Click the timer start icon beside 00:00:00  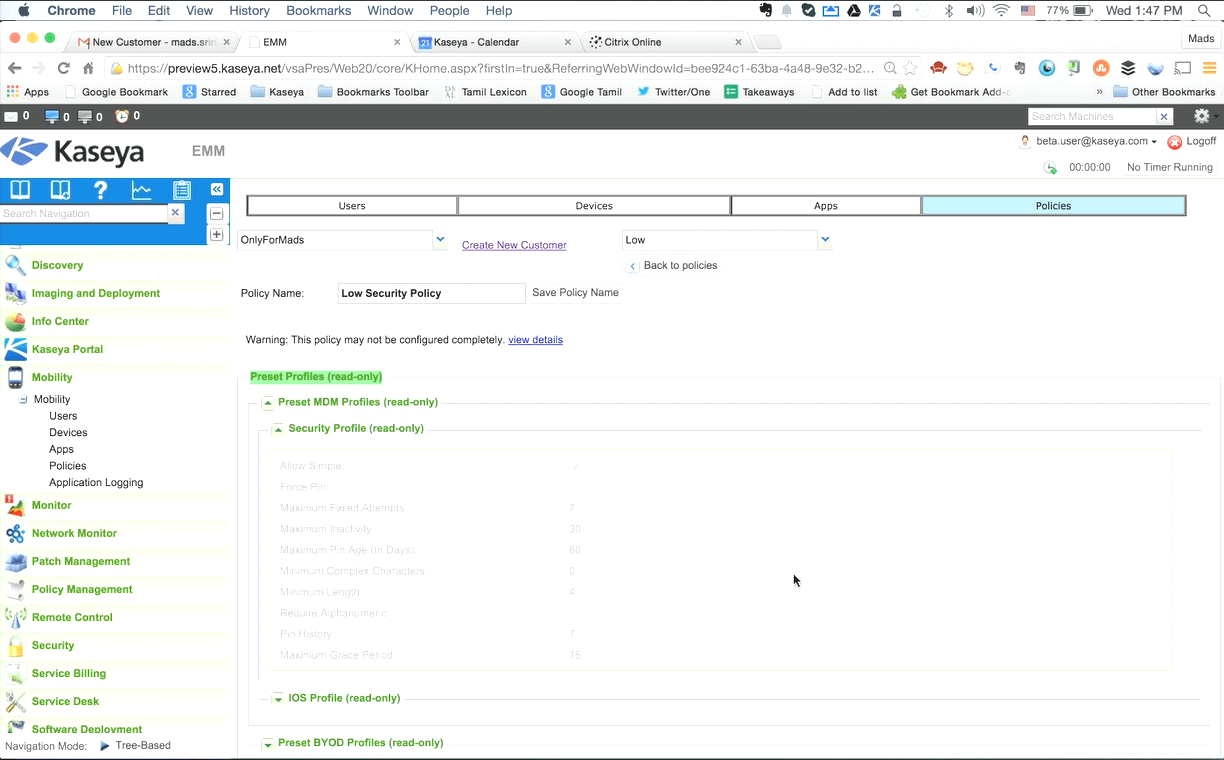pyautogui.click(x=1050, y=168)
